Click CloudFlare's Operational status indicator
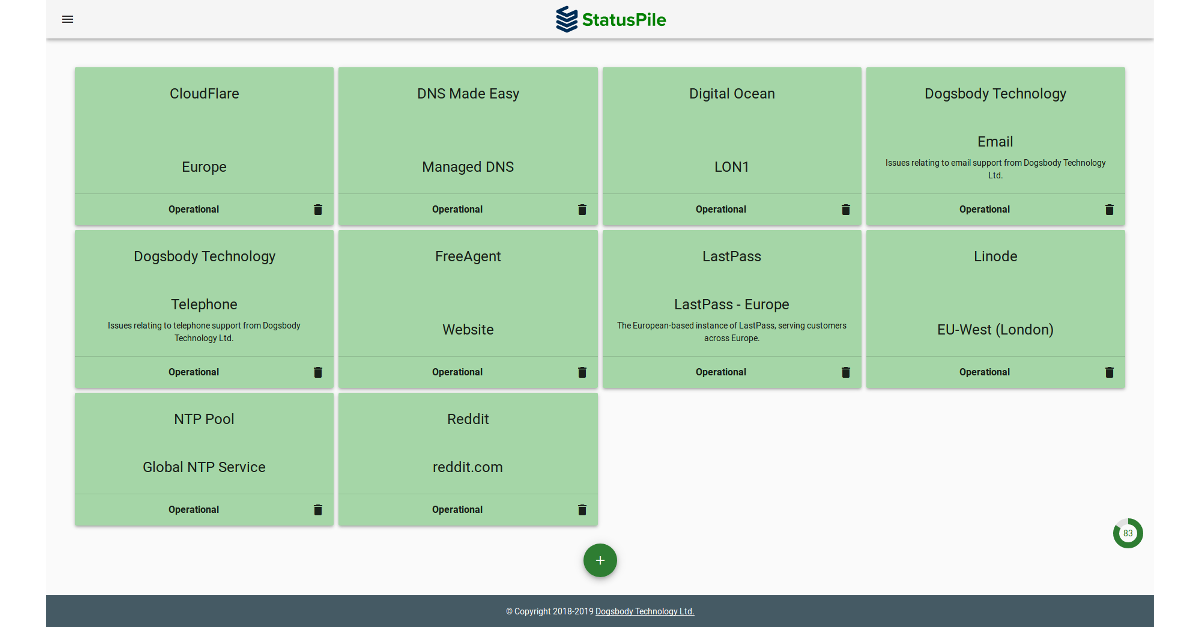1200x627 pixels. coord(193,210)
